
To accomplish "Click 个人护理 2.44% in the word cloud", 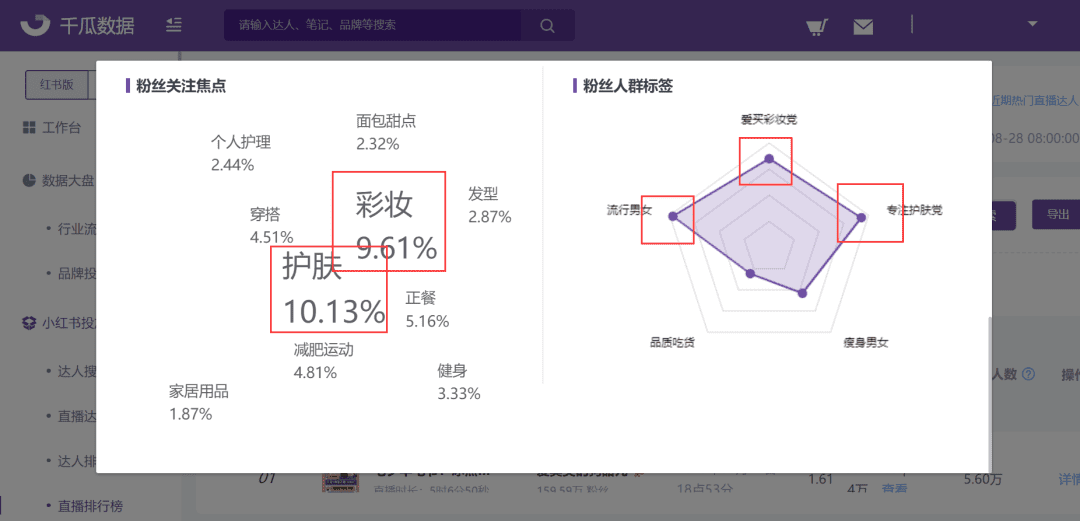I will click(240, 153).
